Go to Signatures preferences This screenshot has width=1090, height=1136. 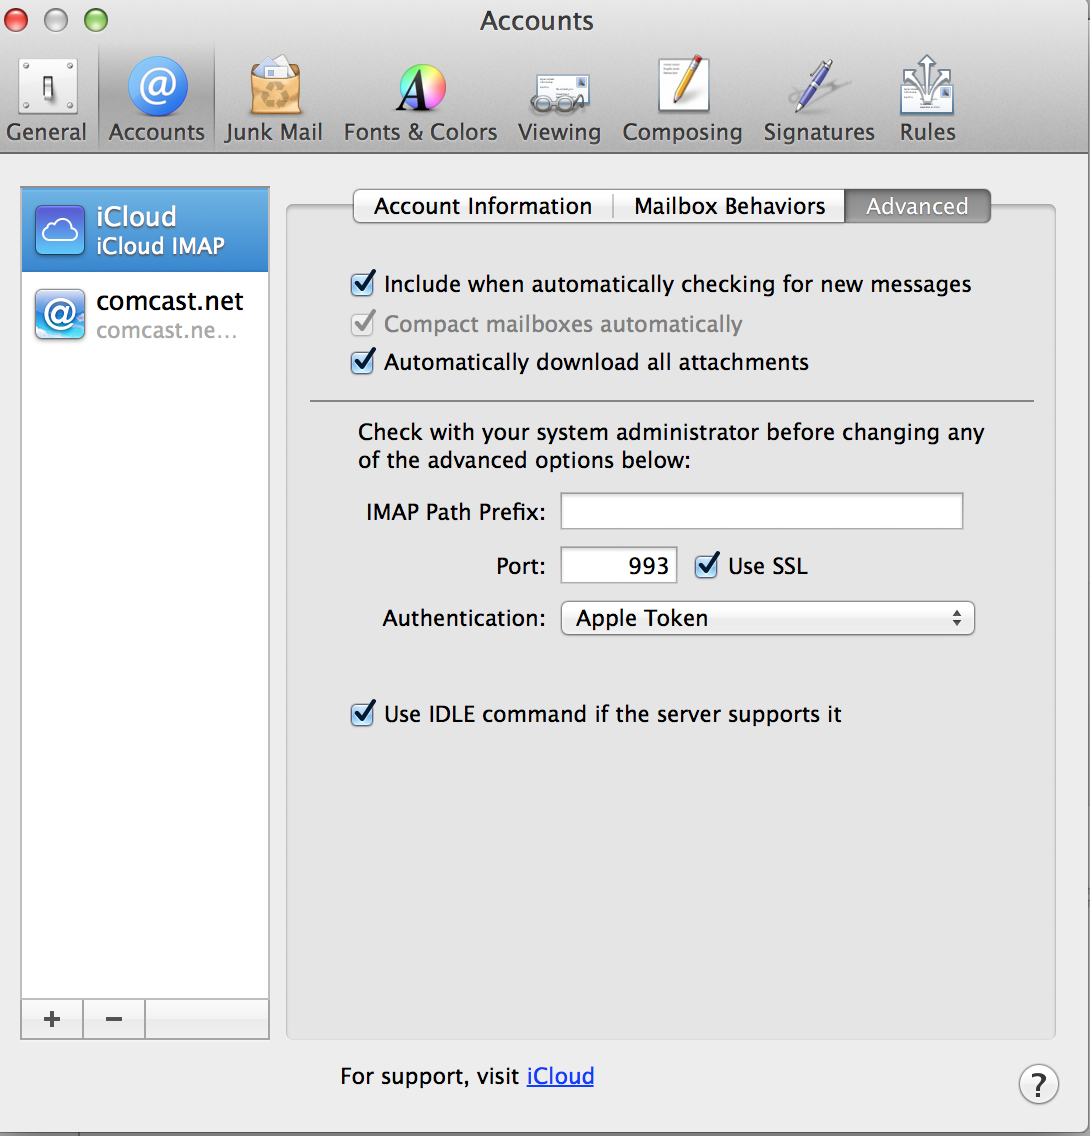(819, 100)
